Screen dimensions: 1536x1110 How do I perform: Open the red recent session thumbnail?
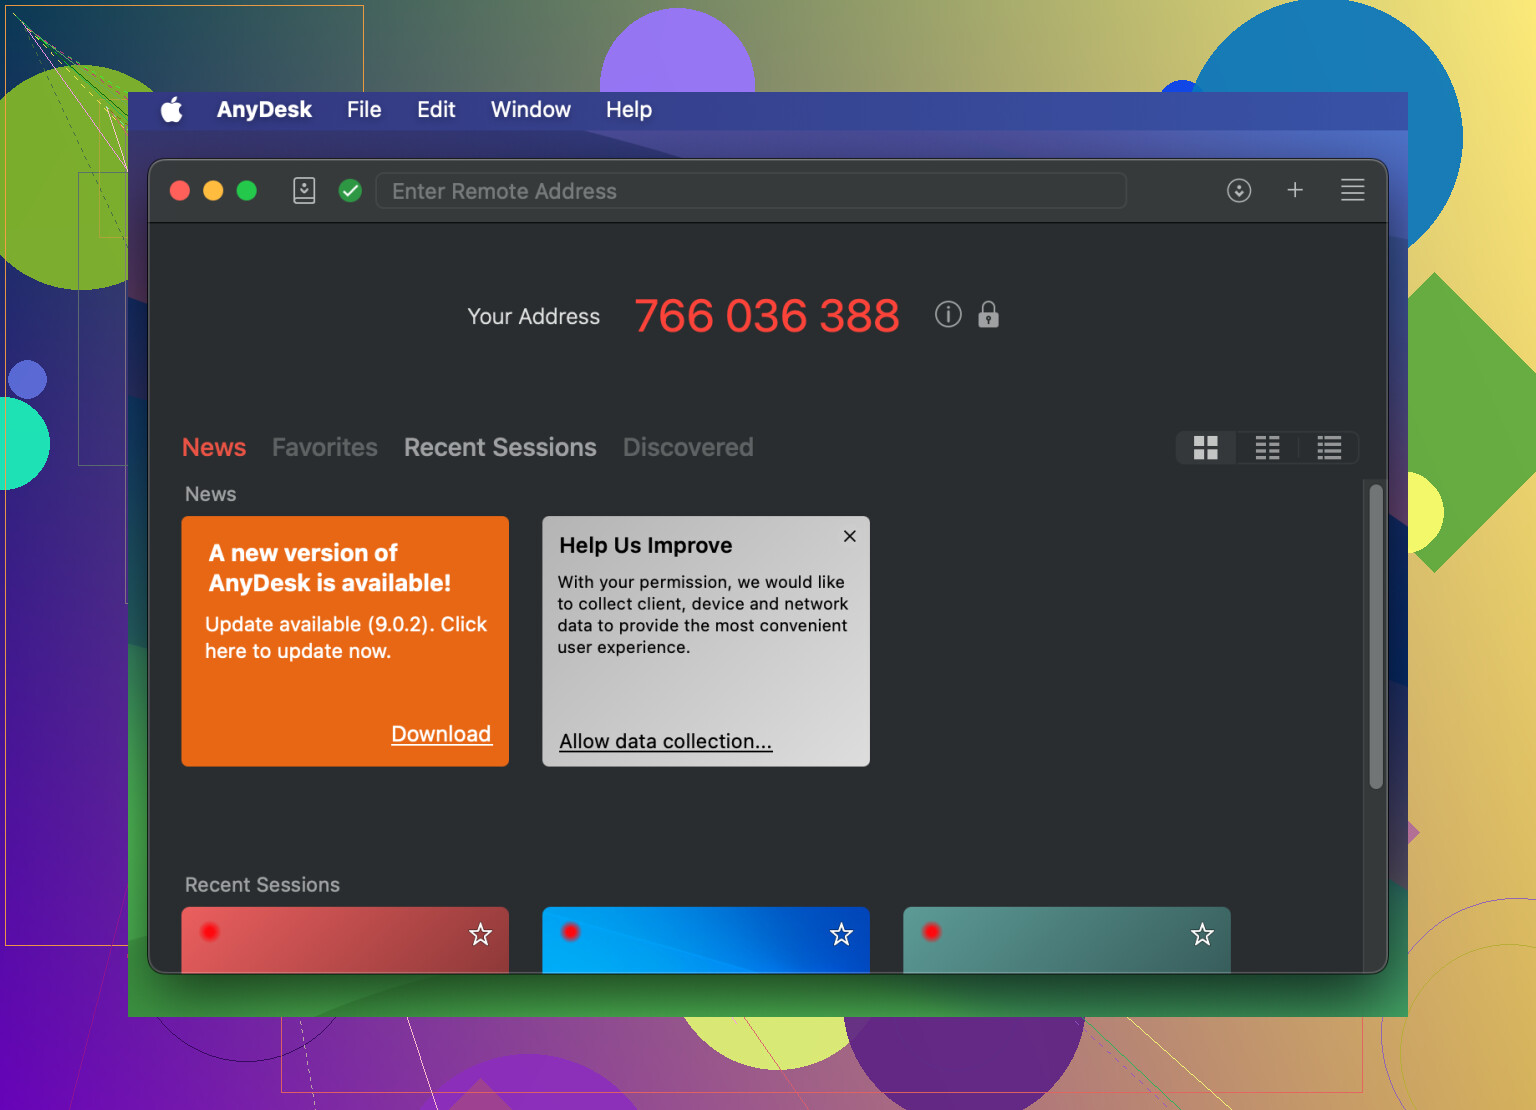coord(345,940)
